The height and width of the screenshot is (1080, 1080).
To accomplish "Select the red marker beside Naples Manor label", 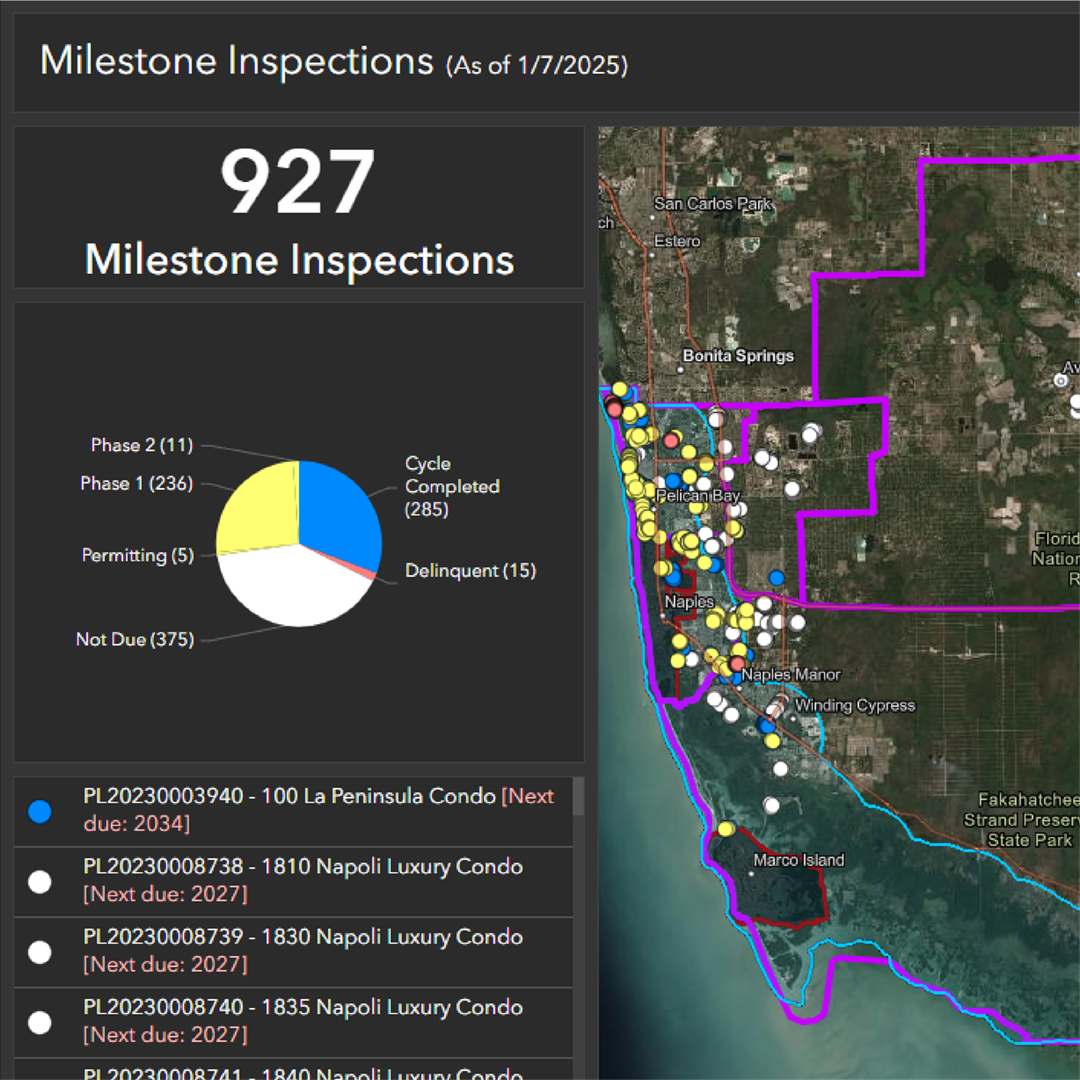I will (x=738, y=664).
